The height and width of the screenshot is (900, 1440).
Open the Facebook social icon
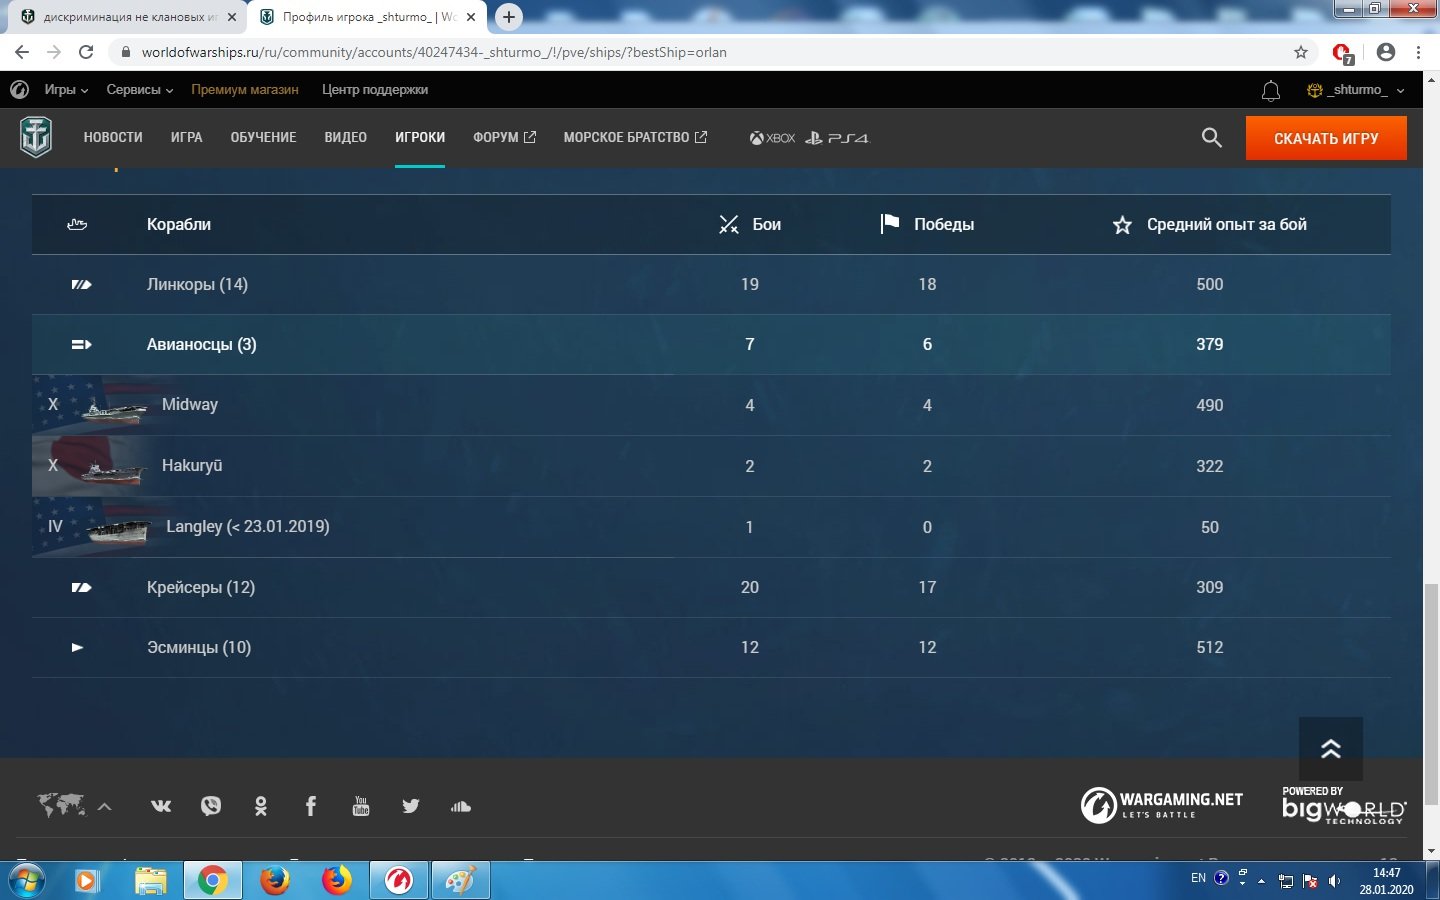click(x=311, y=806)
